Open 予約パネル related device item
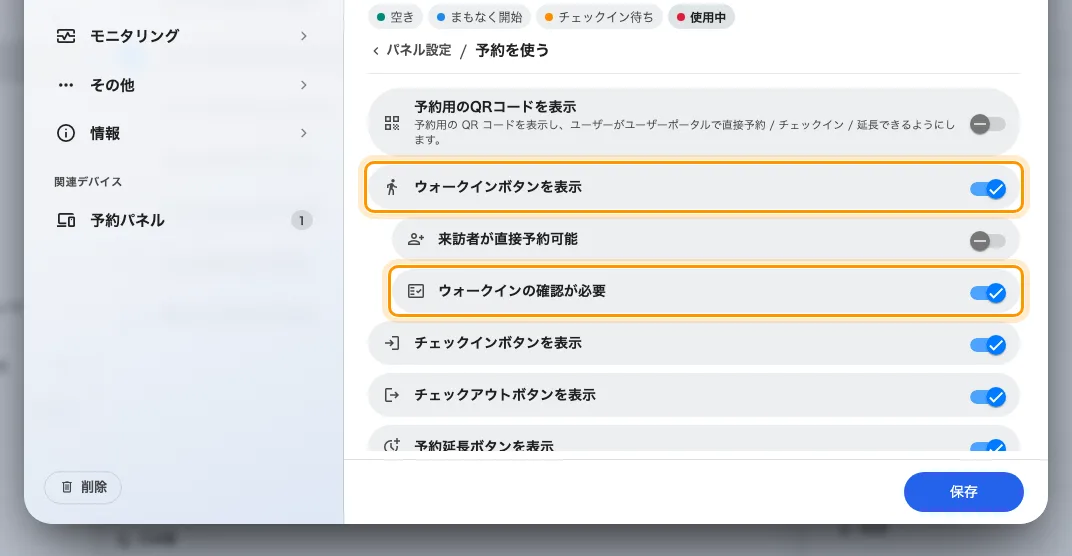 click(183, 220)
